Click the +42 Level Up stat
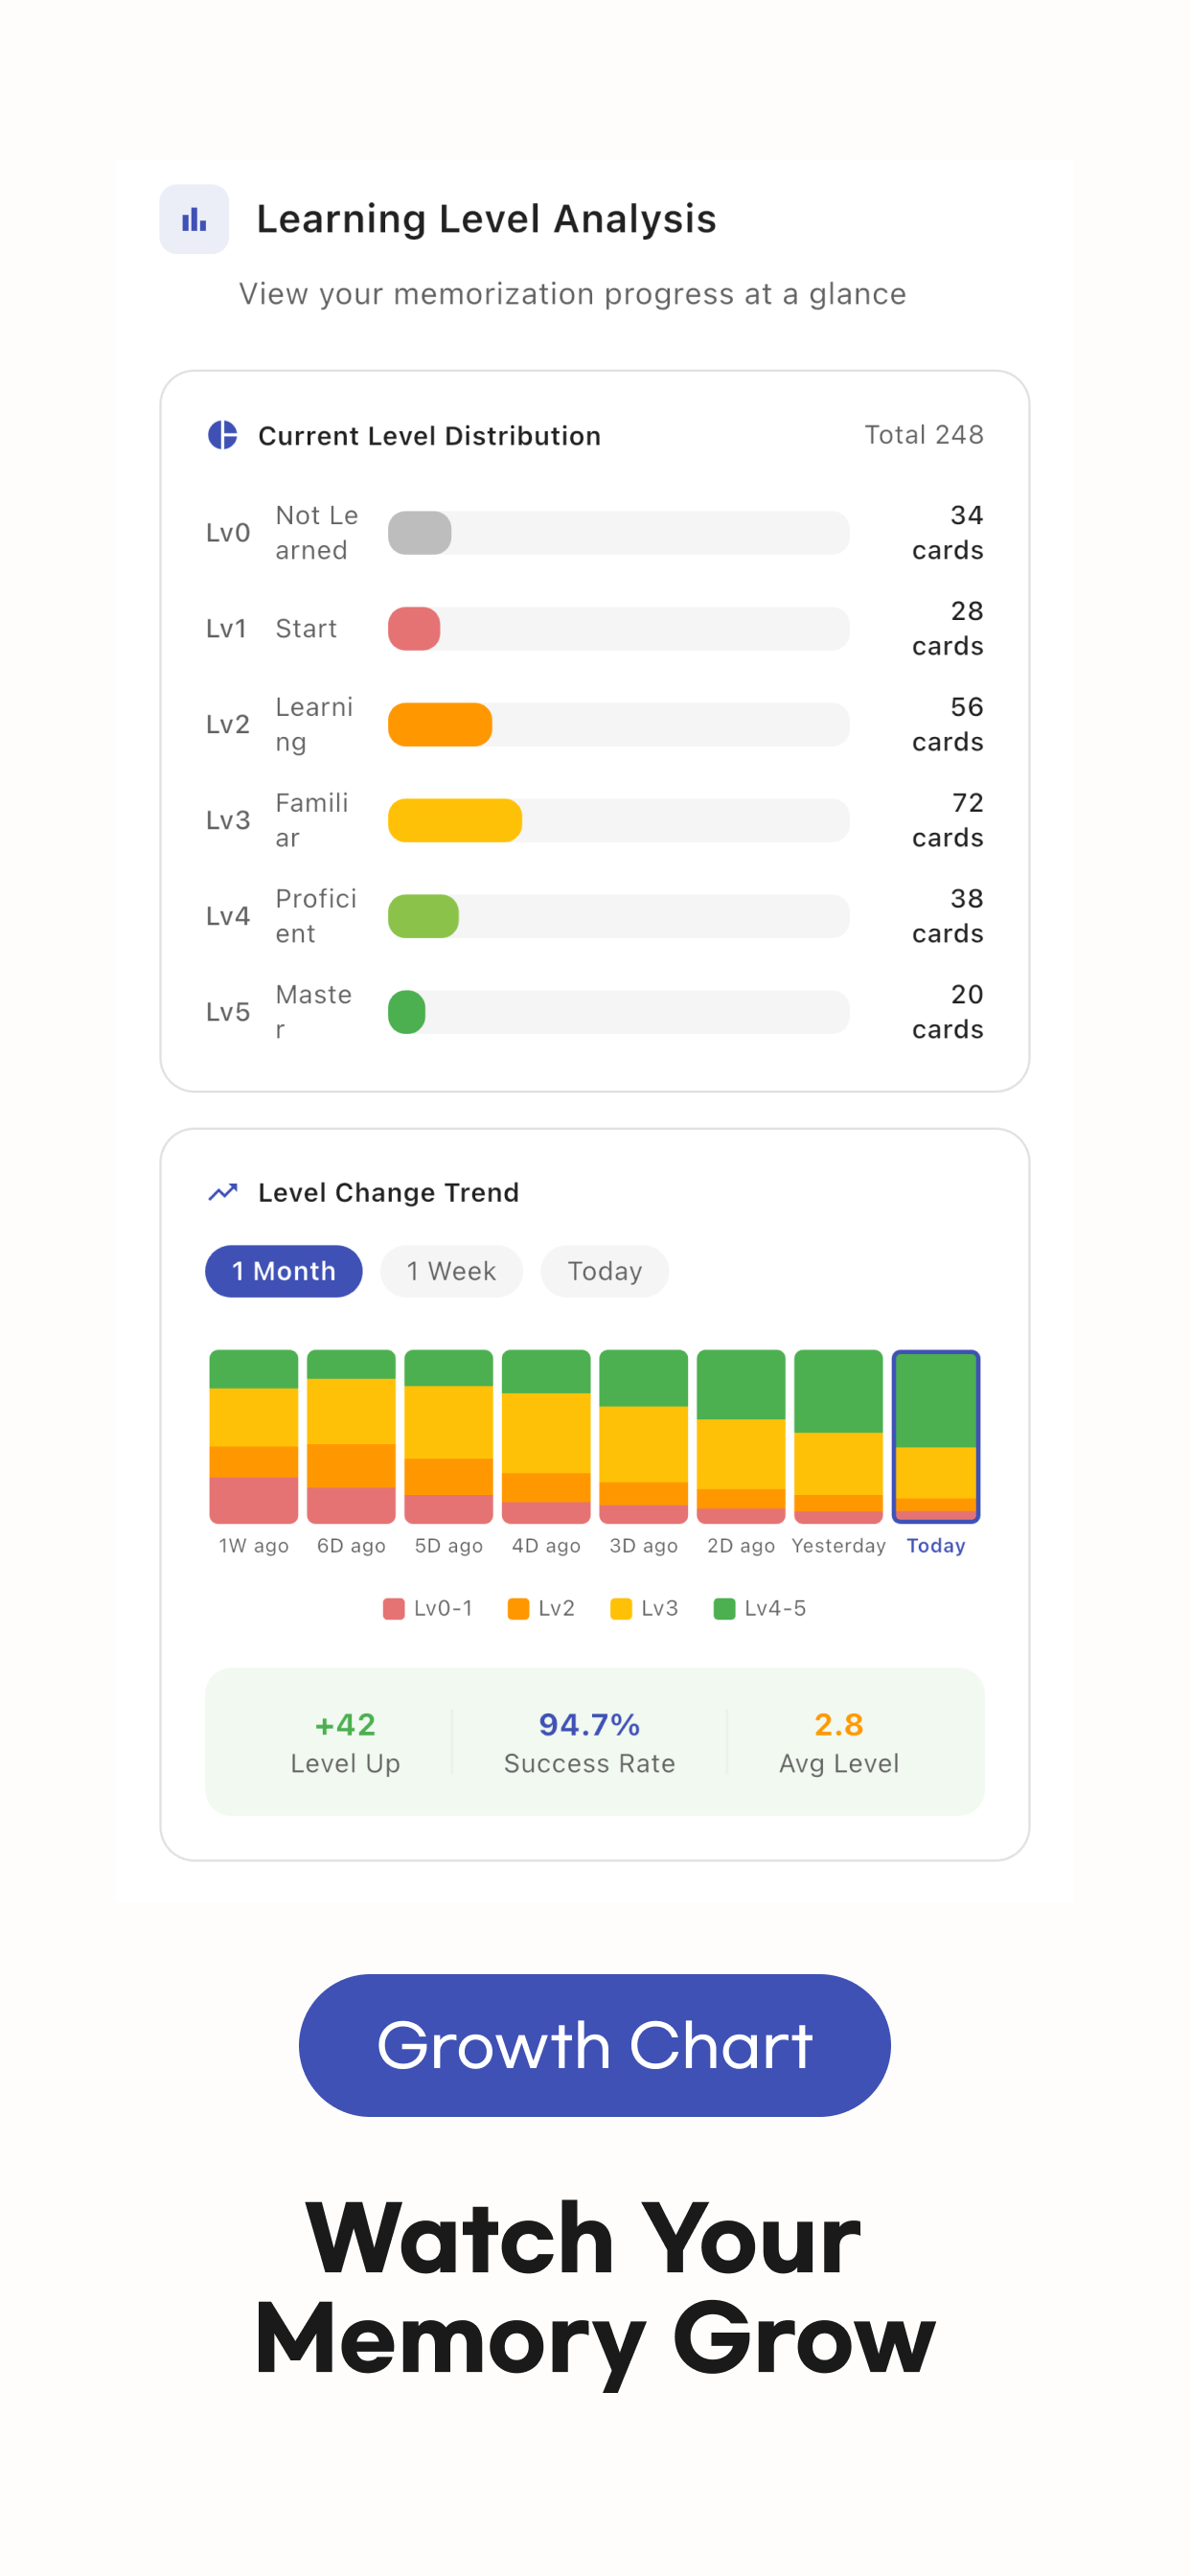The height and width of the screenshot is (2576, 1190). pyautogui.click(x=345, y=1742)
